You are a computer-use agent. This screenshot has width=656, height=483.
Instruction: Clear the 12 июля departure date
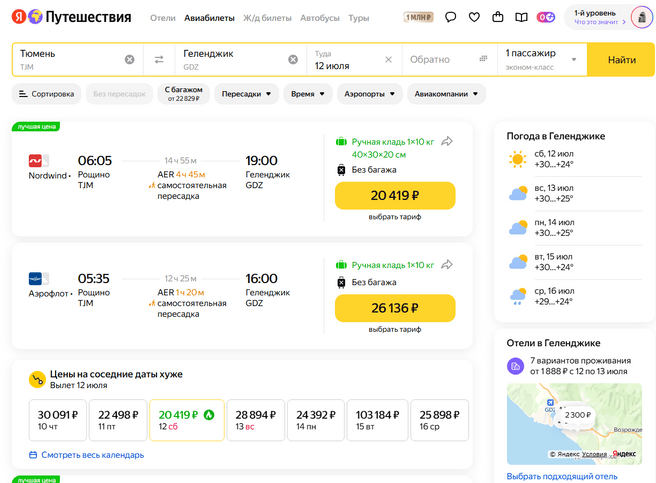pyautogui.click(x=389, y=60)
